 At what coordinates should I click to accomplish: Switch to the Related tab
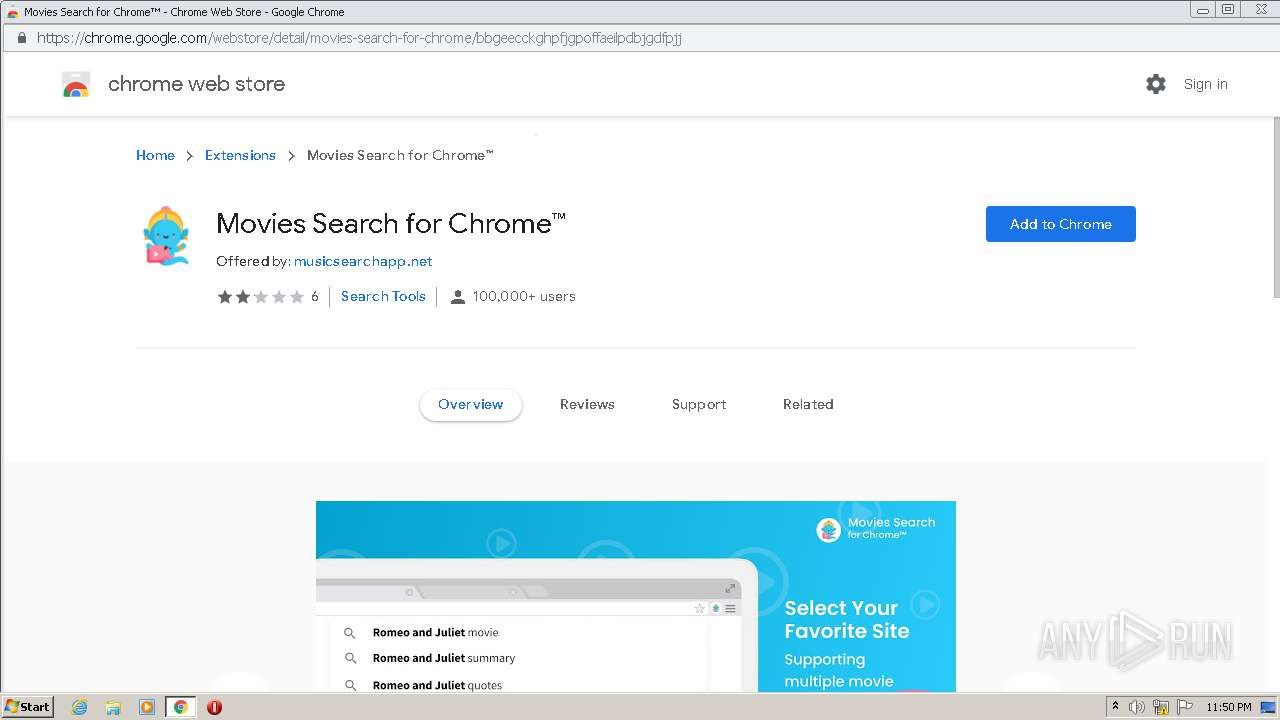coord(808,404)
